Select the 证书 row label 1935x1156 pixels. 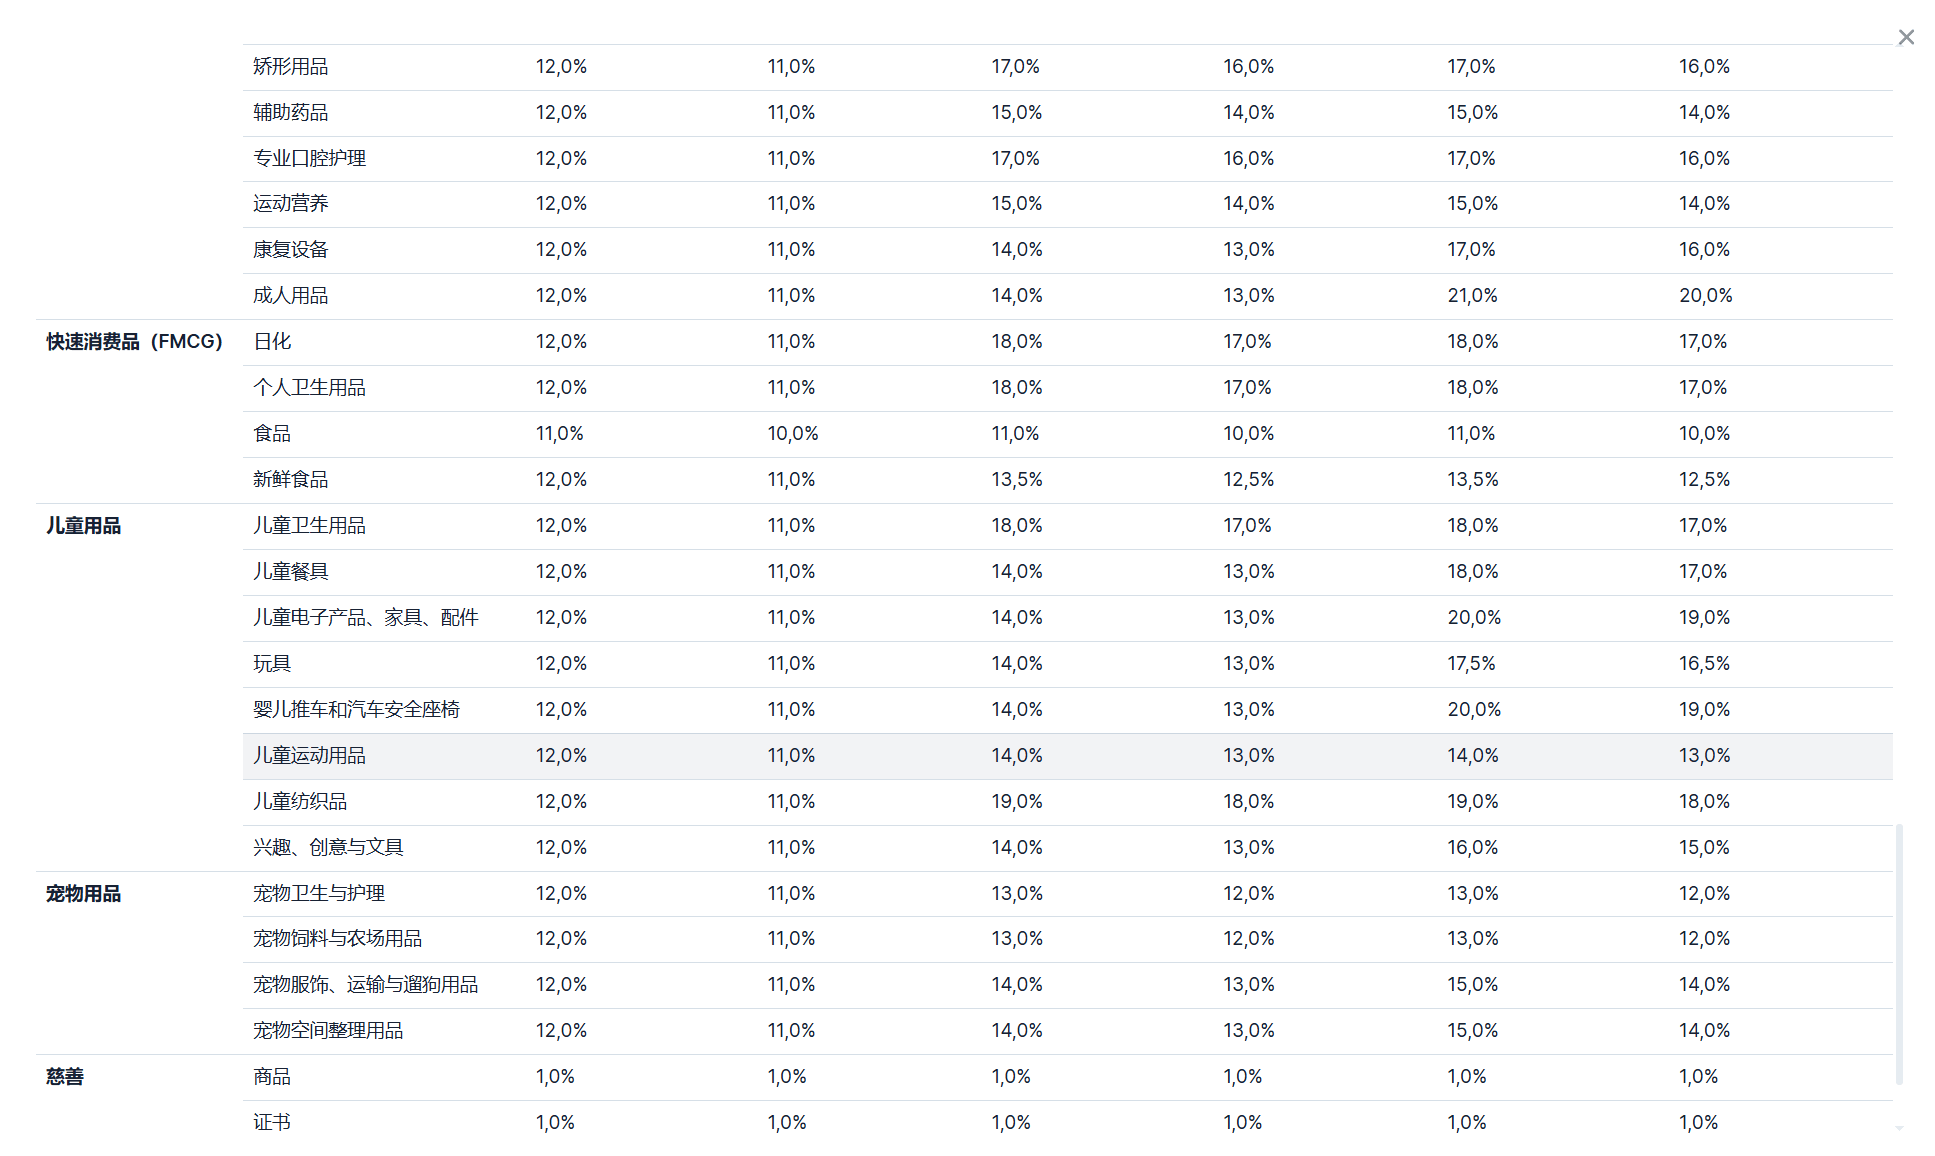(271, 1123)
